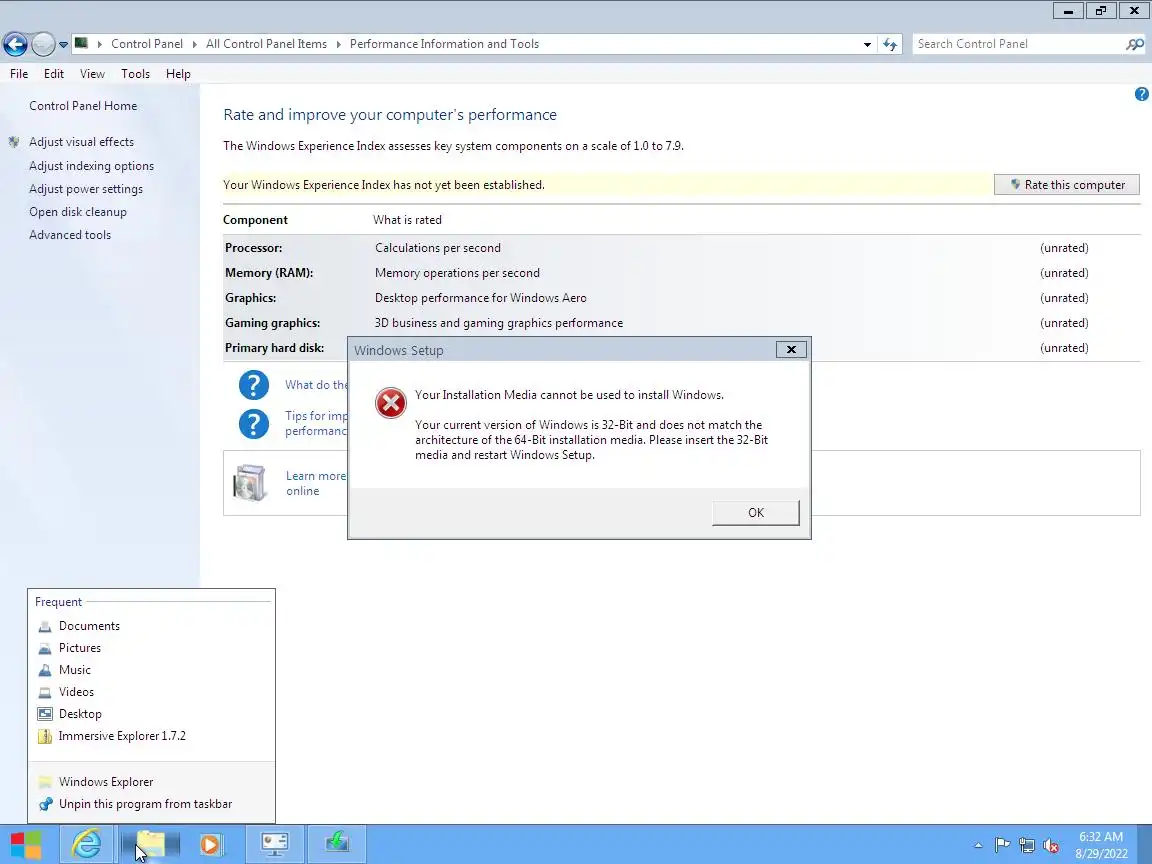Expand the chevron after Control Panel breadcrumb
Screen dimensions: 1152x864
(x=194, y=44)
